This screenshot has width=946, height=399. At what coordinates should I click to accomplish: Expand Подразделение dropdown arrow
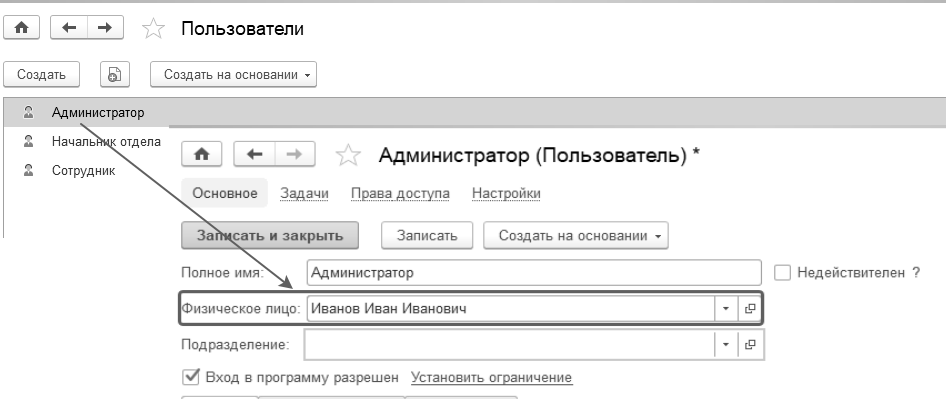point(726,345)
